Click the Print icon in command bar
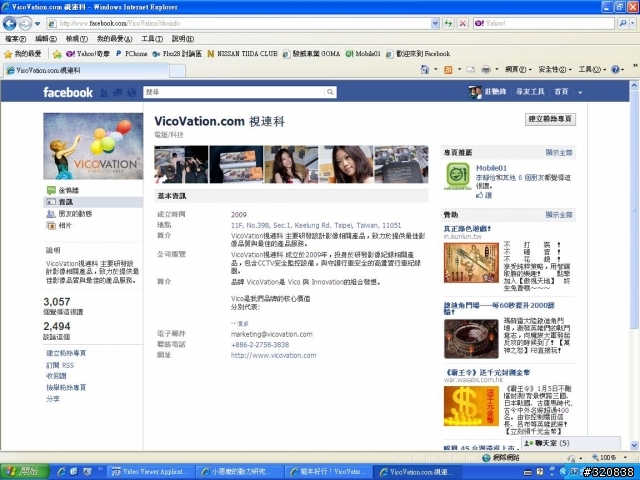 [486, 69]
